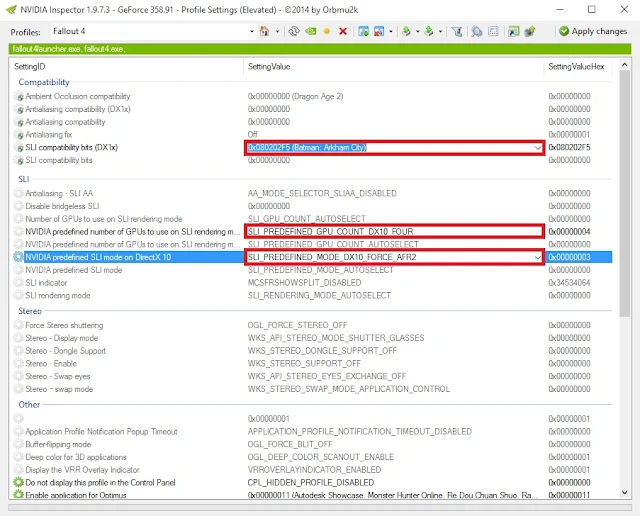
Task: Select Number of GPUs to use on SLI rendering mode
Action: tap(312, 219)
